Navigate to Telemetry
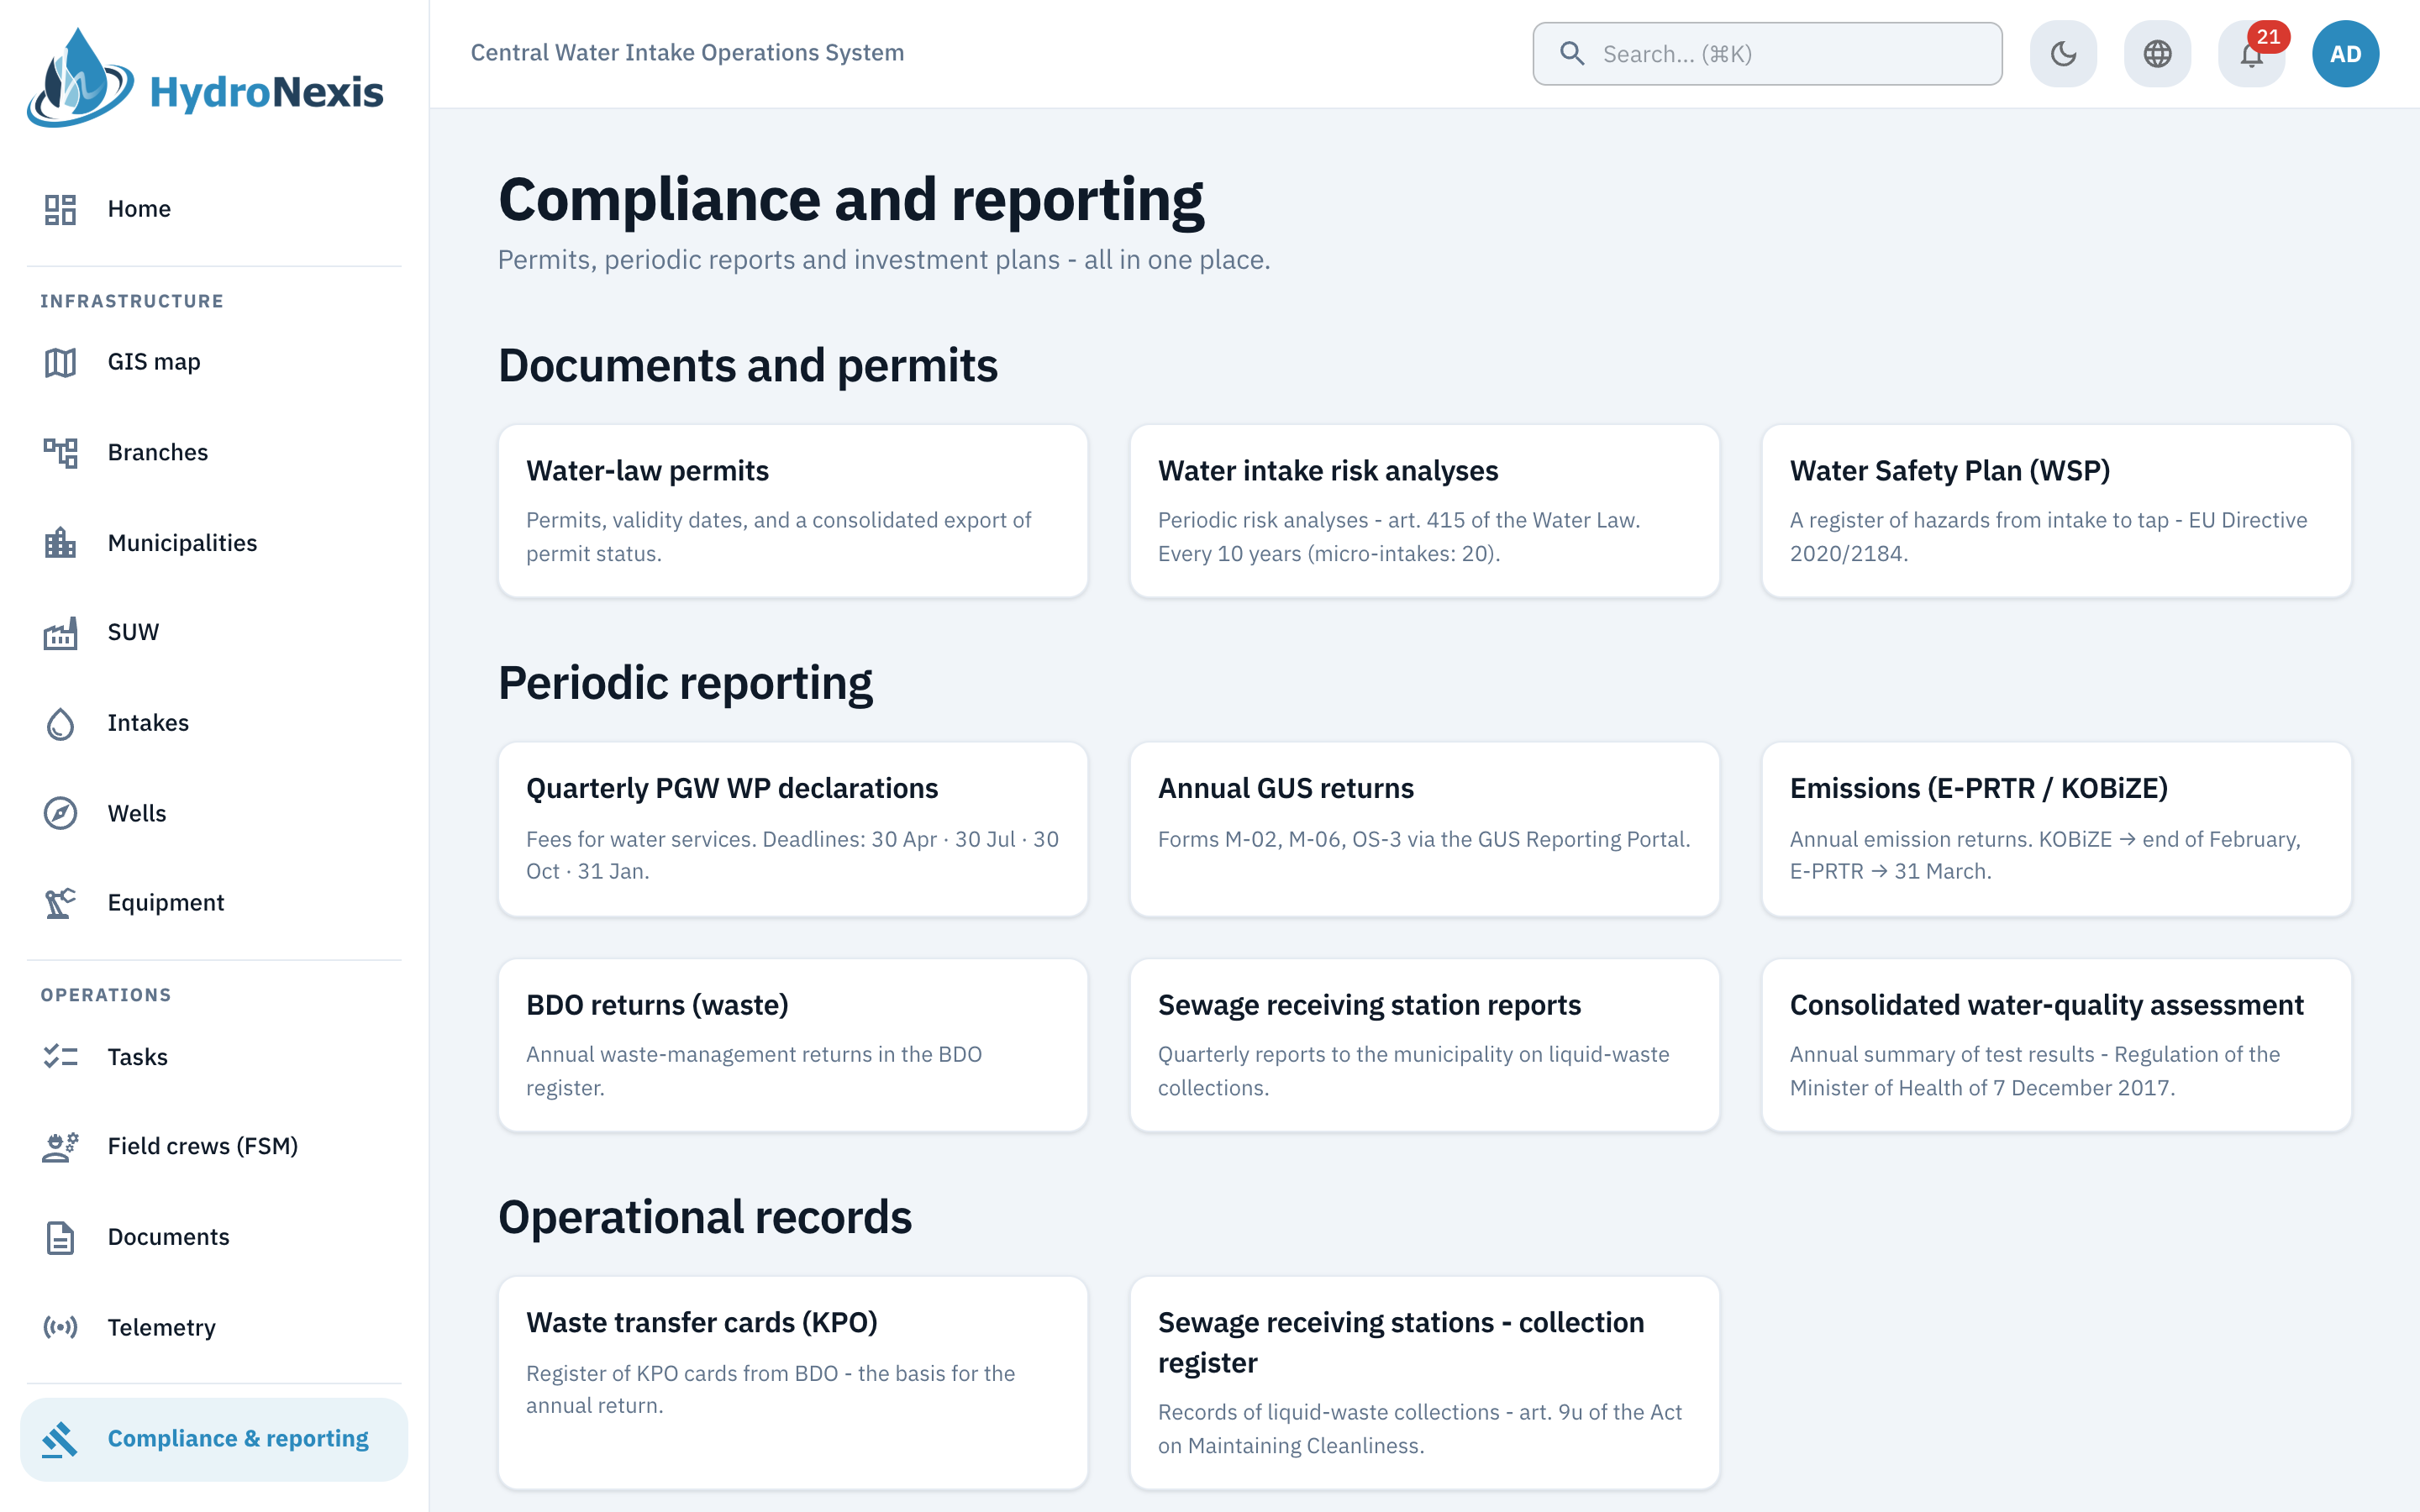Image resolution: width=2420 pixels, height=1512 pixels. (214, 1328)
